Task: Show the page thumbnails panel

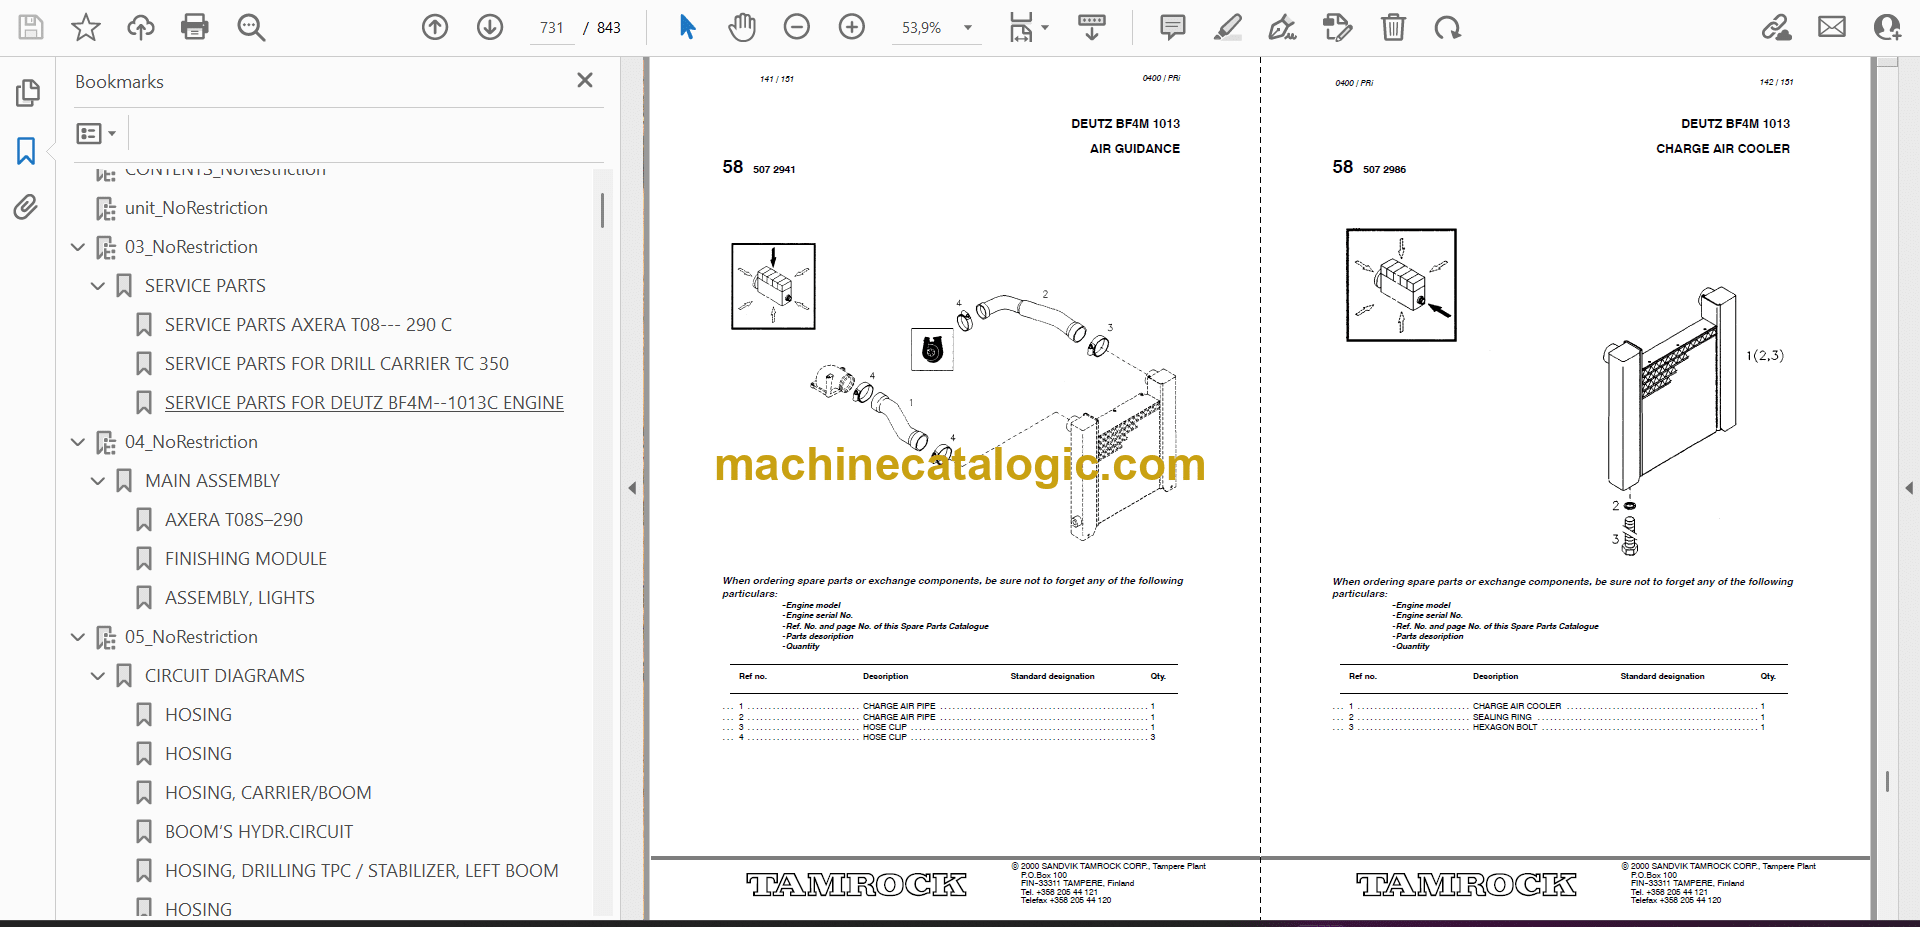Action: click(27, 93)
